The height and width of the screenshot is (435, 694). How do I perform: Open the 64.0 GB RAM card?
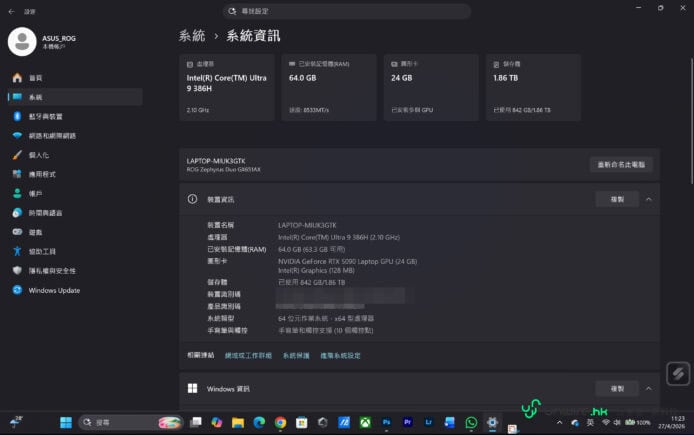[329, 88]
